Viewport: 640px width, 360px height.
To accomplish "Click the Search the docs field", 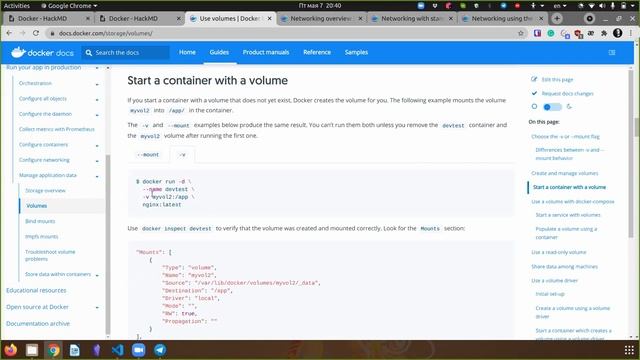I will pyautogui.click(x=126, y=53).
